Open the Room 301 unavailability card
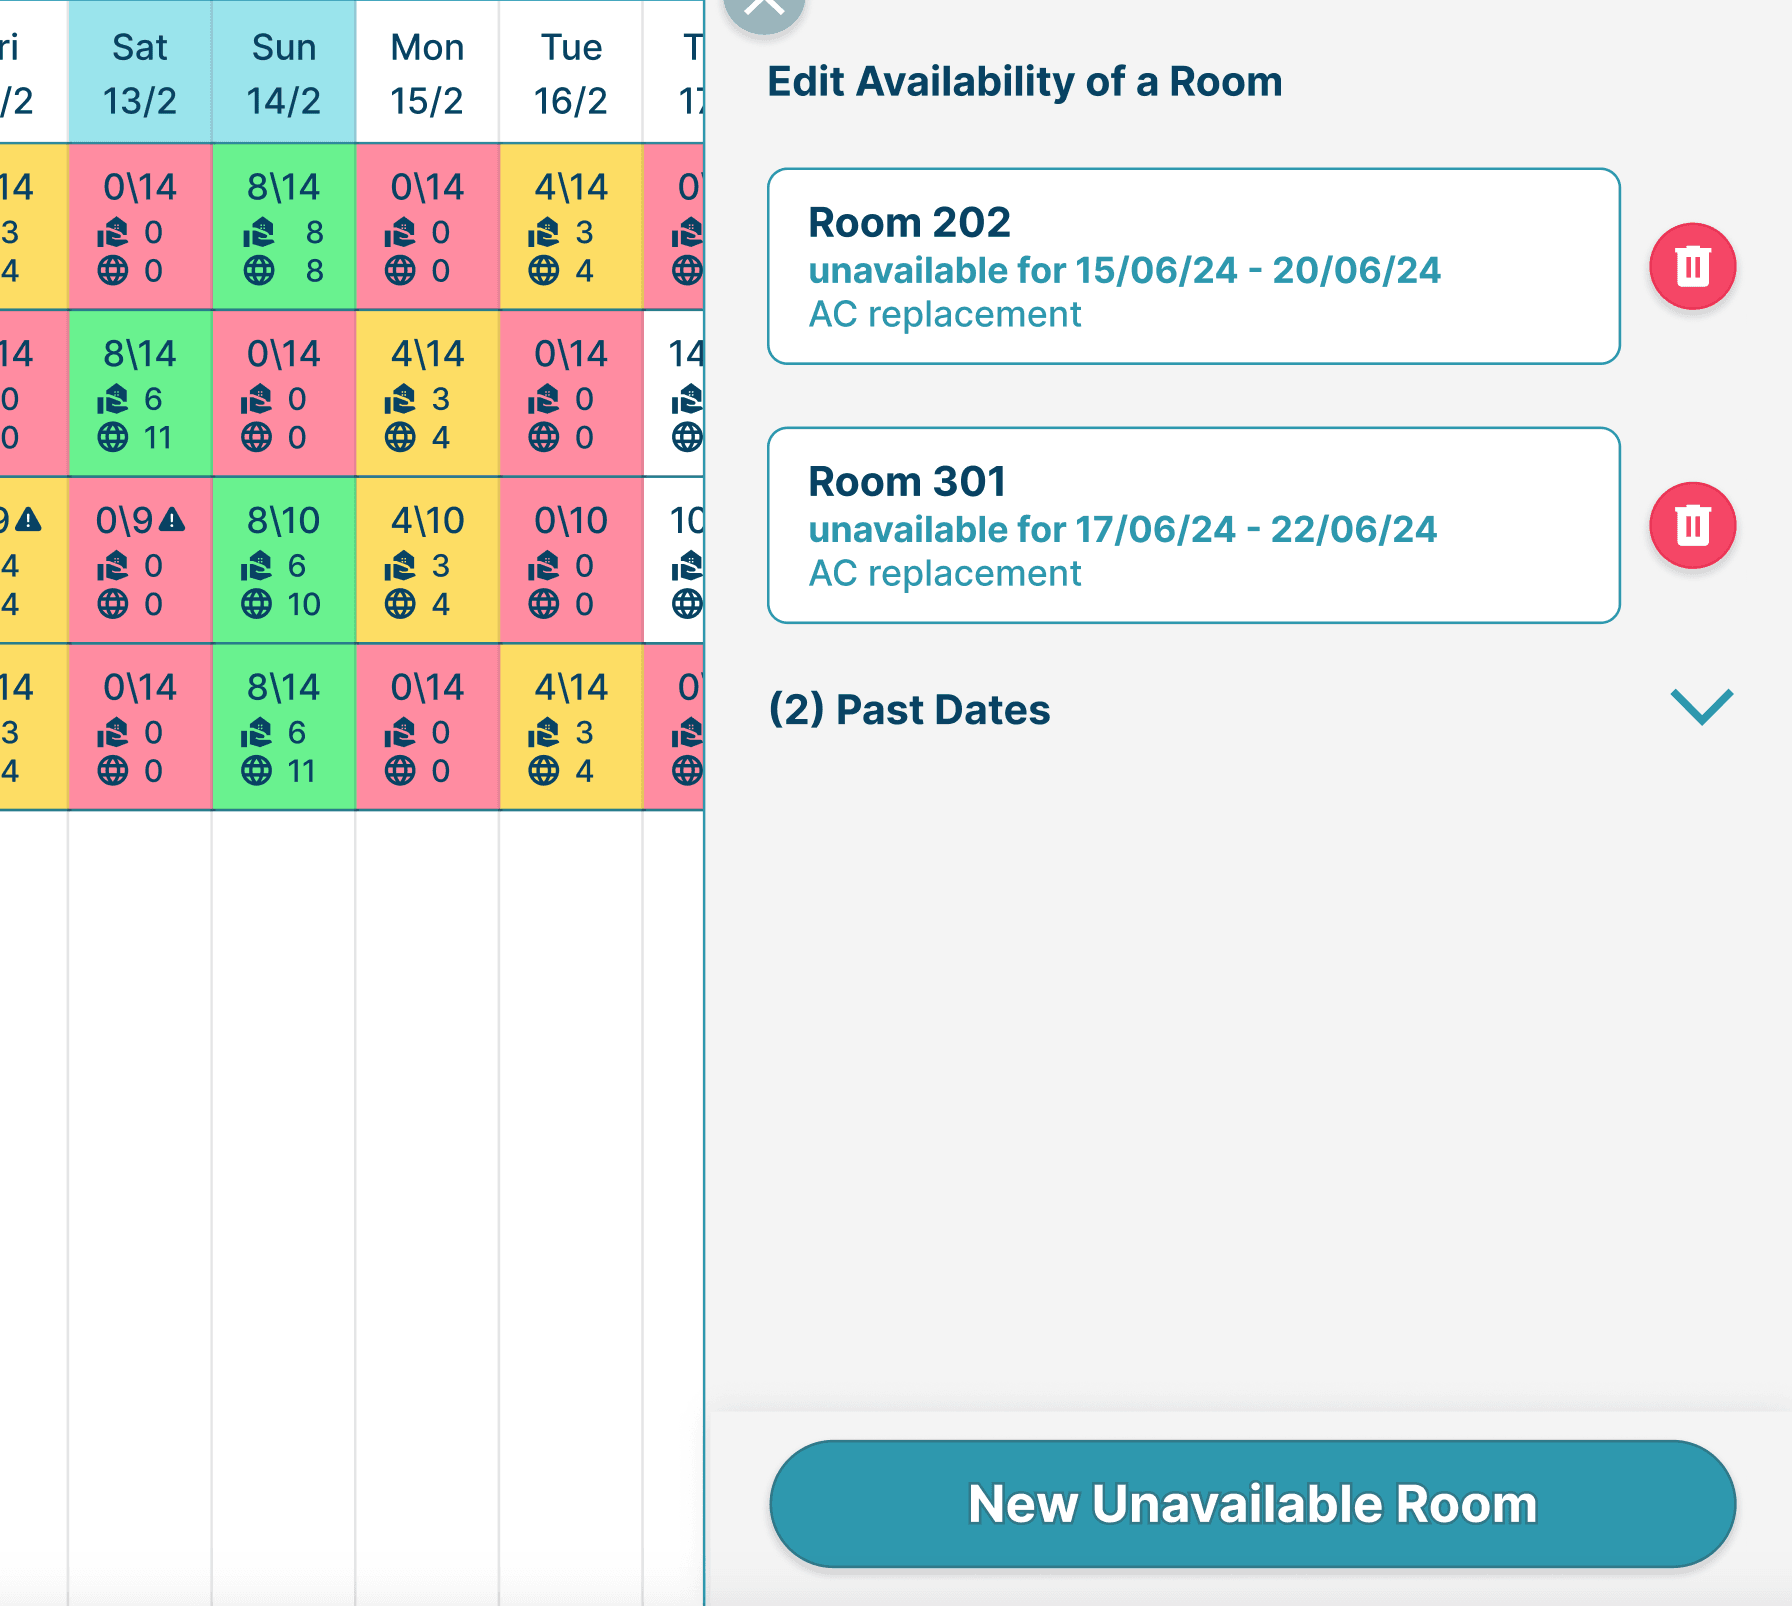Screen dimensions: 1792x1606 click(x=1193, y=525)
